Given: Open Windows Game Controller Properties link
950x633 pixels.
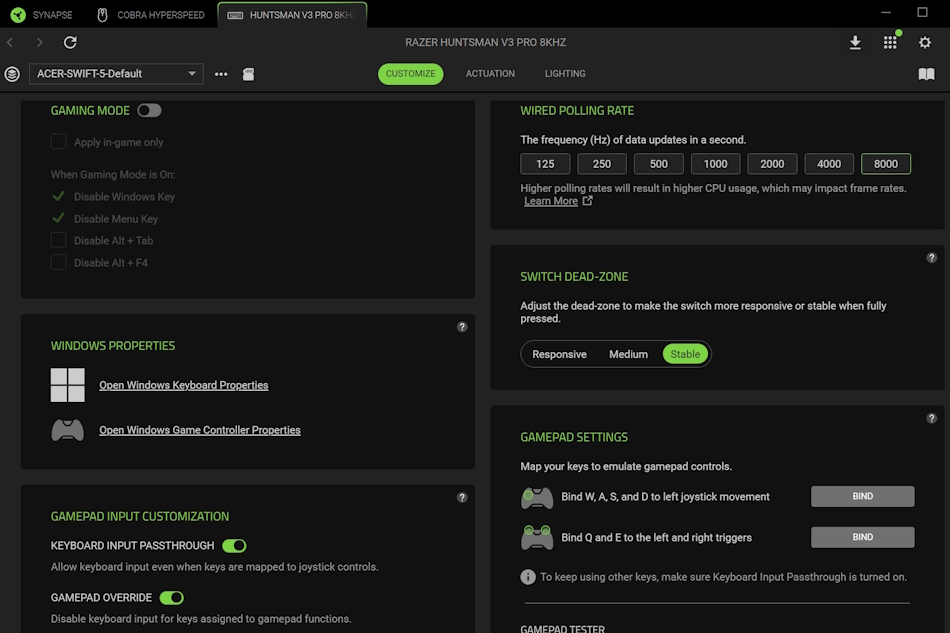Looking at the screenshot, I should coord(200,430).
